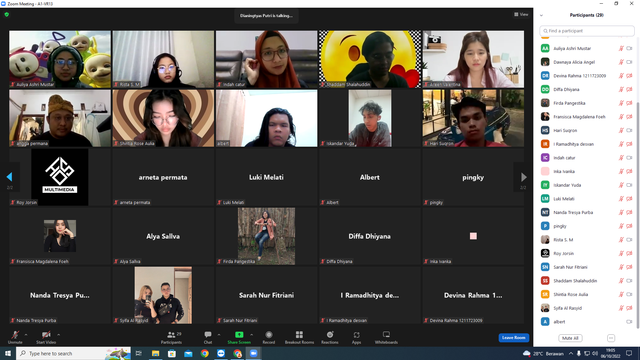Open the View layout dropdown
The width and height of the screenshot is (640, 360).
[x=521, y=14]
